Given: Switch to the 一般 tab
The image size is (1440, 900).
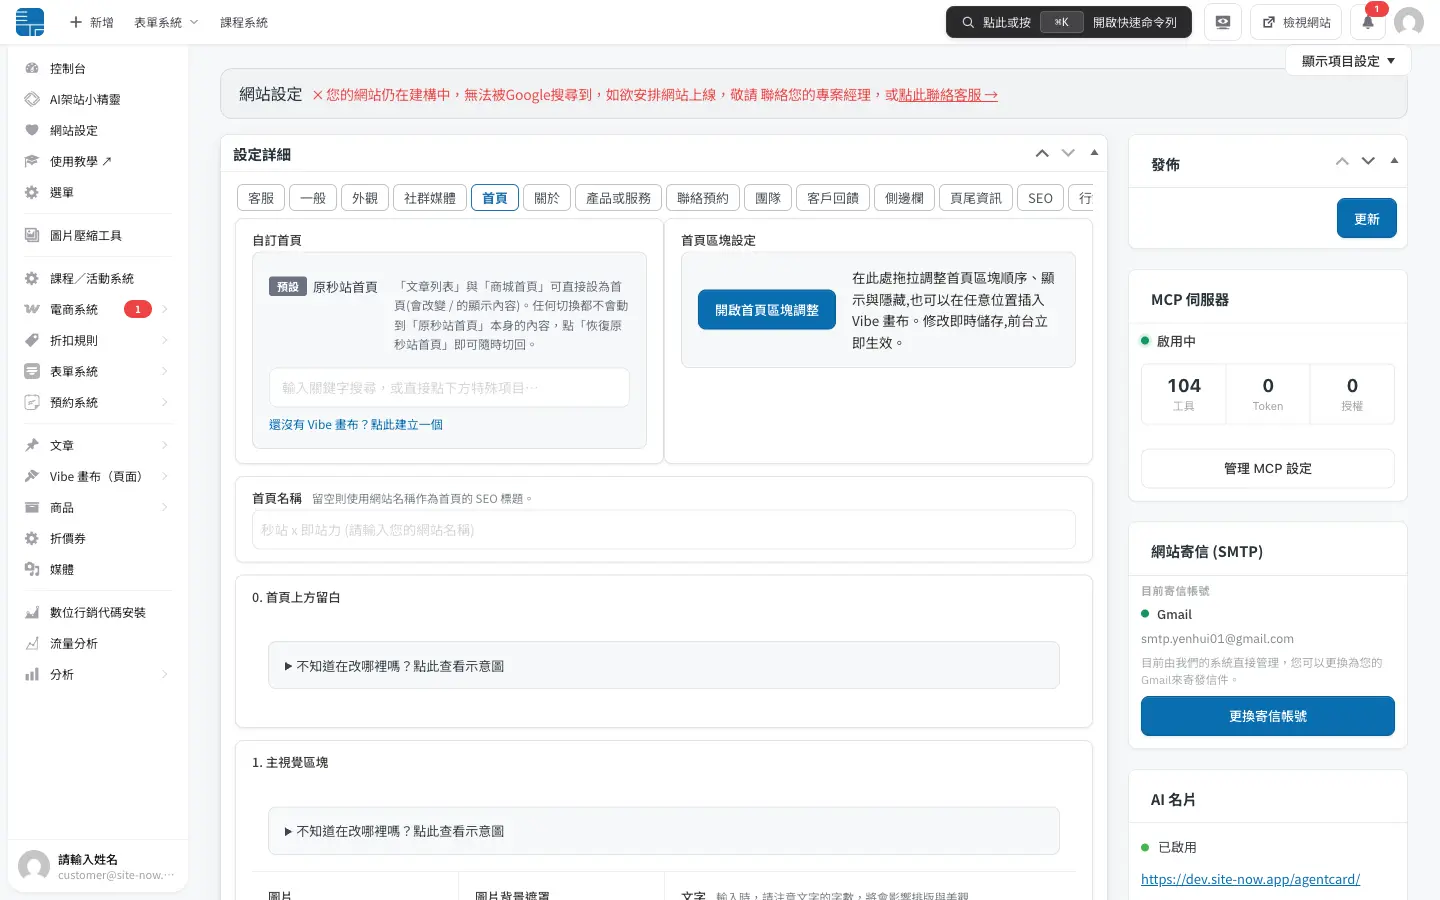Looking at the screenshot, I should pyautogui.click(x=313, y=198).
